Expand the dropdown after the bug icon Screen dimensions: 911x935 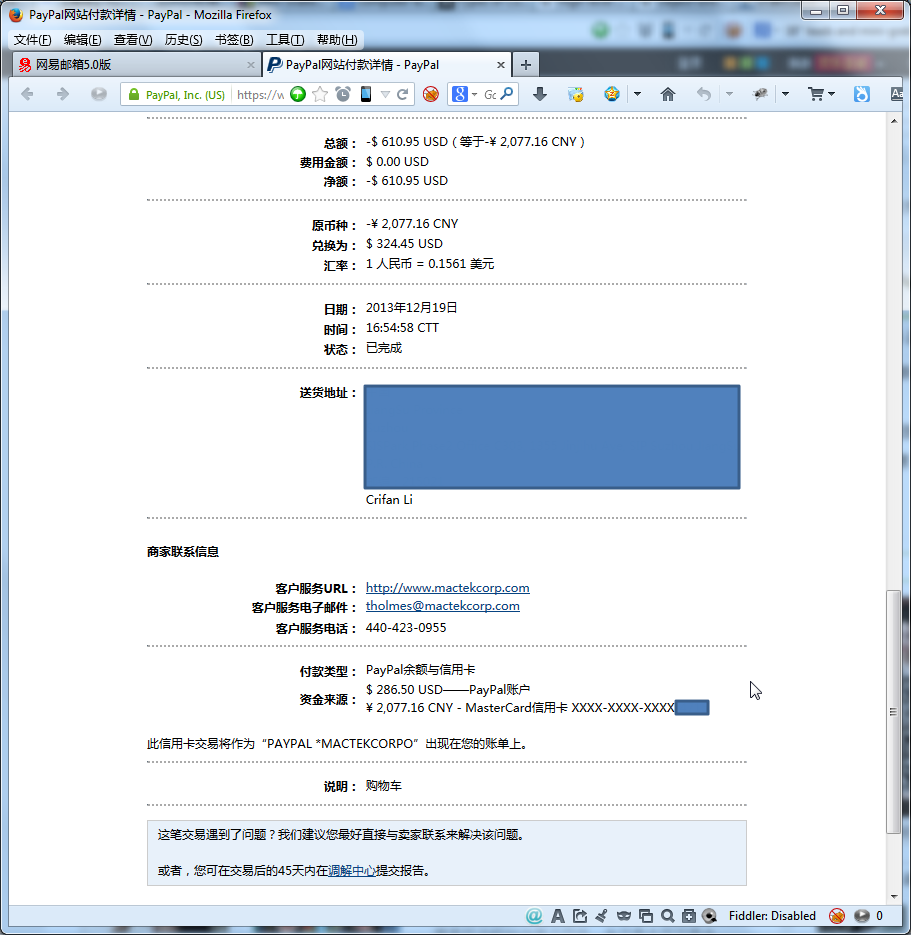click(785, 94)
